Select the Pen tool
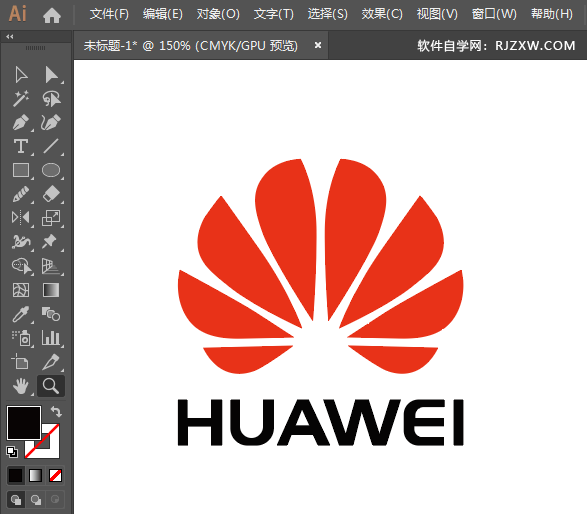This screenshot has width=587, height=514. click(x=21, y=122)
